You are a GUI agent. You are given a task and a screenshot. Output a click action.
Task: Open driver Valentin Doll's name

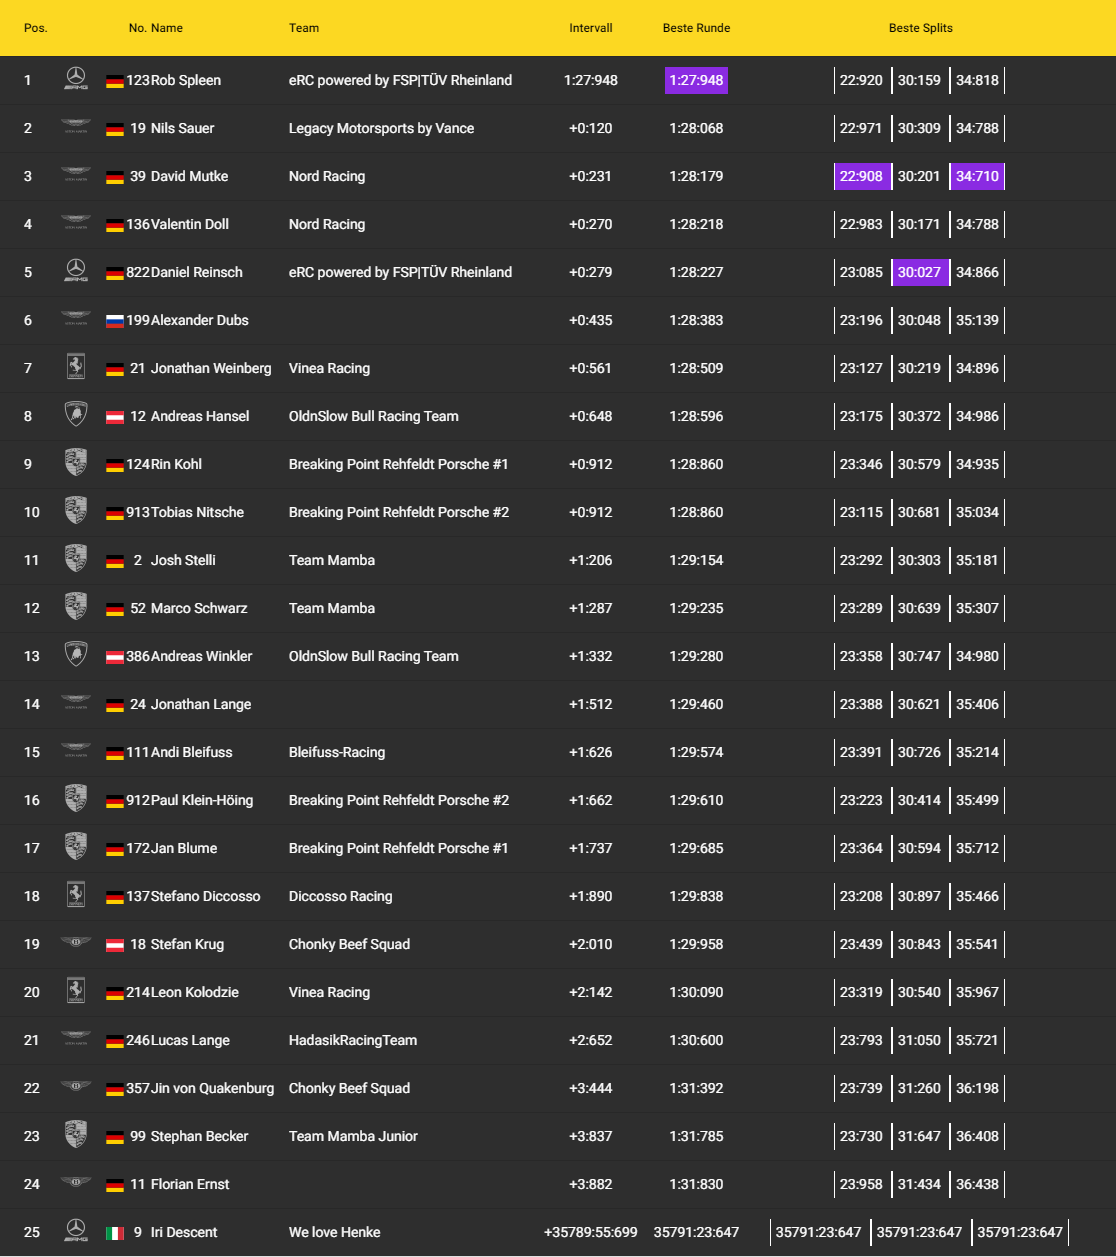click(189, 224)
